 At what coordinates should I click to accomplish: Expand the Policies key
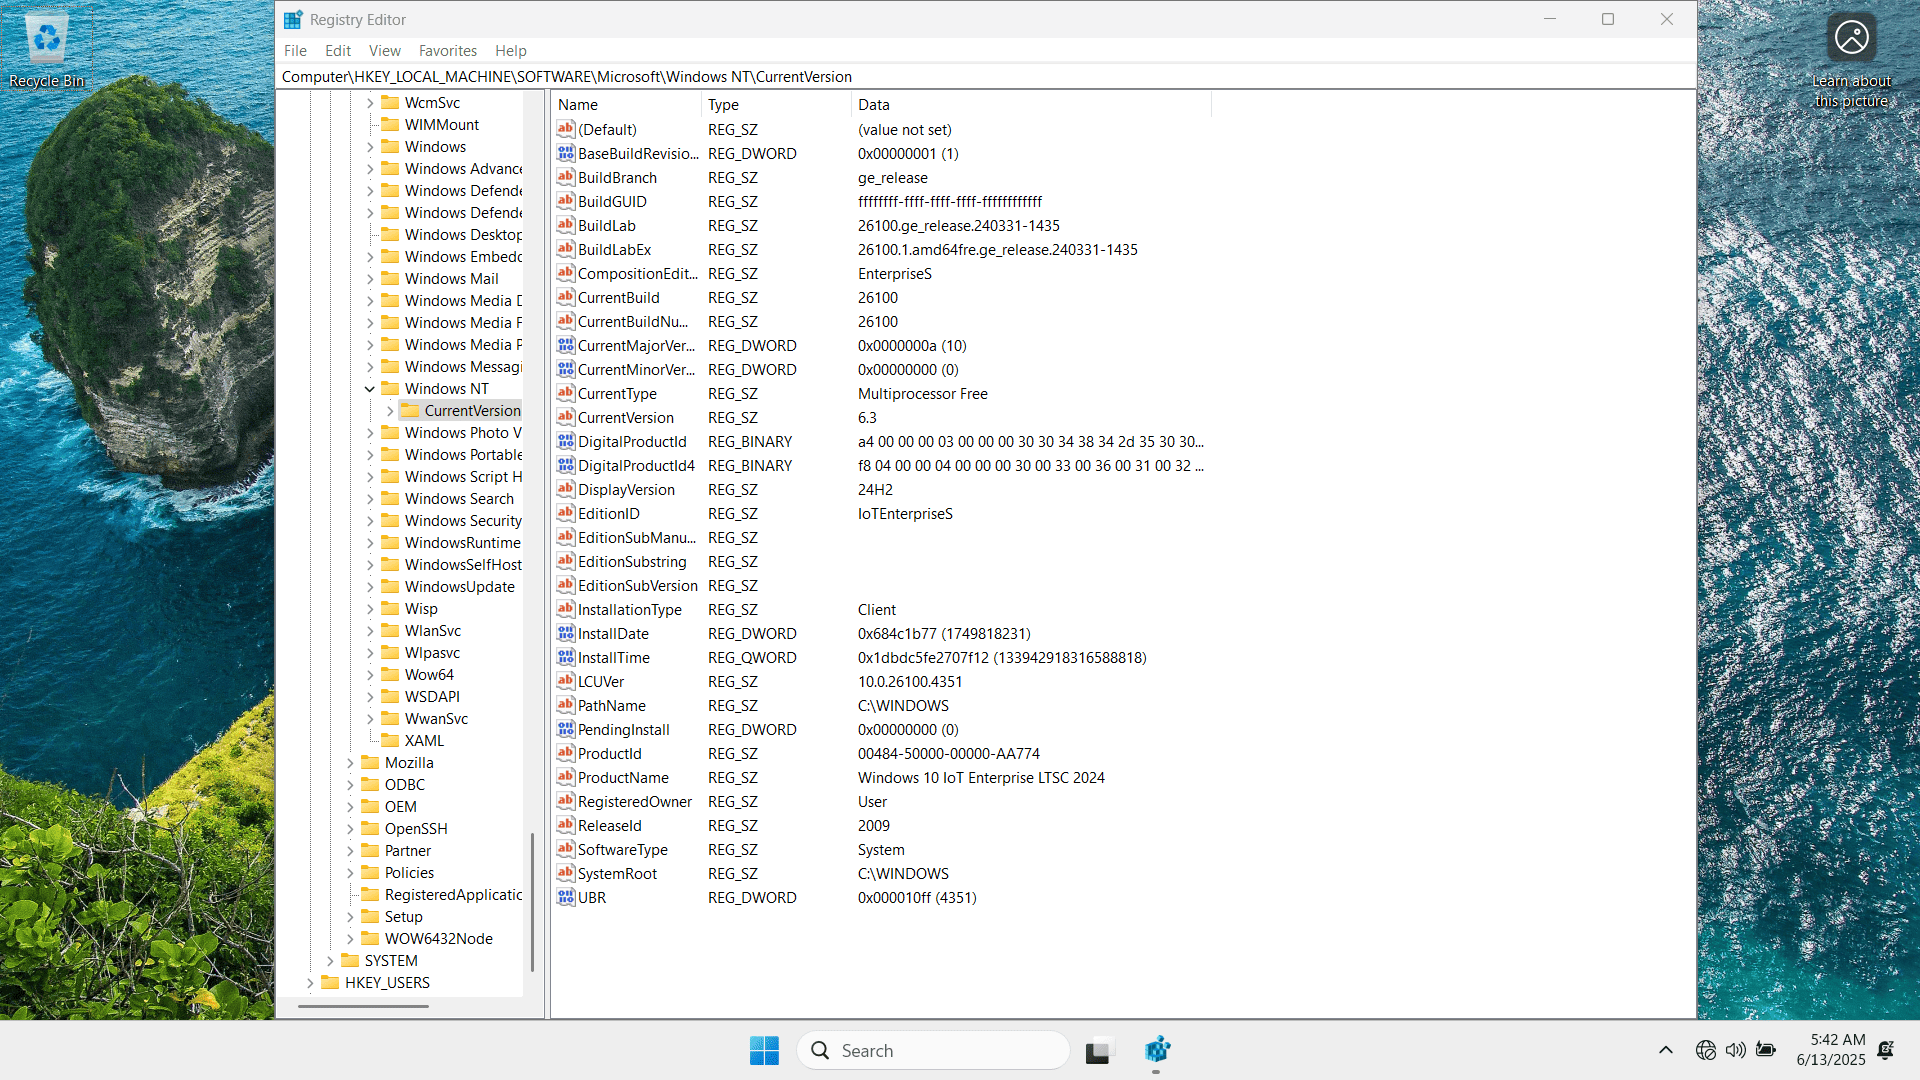(350, 872)
